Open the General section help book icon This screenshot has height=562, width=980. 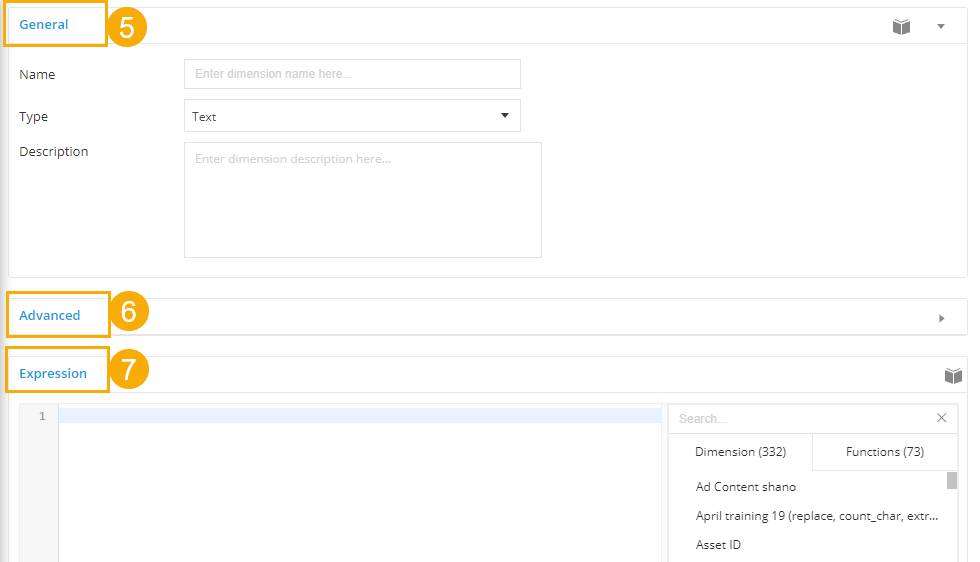901,26
